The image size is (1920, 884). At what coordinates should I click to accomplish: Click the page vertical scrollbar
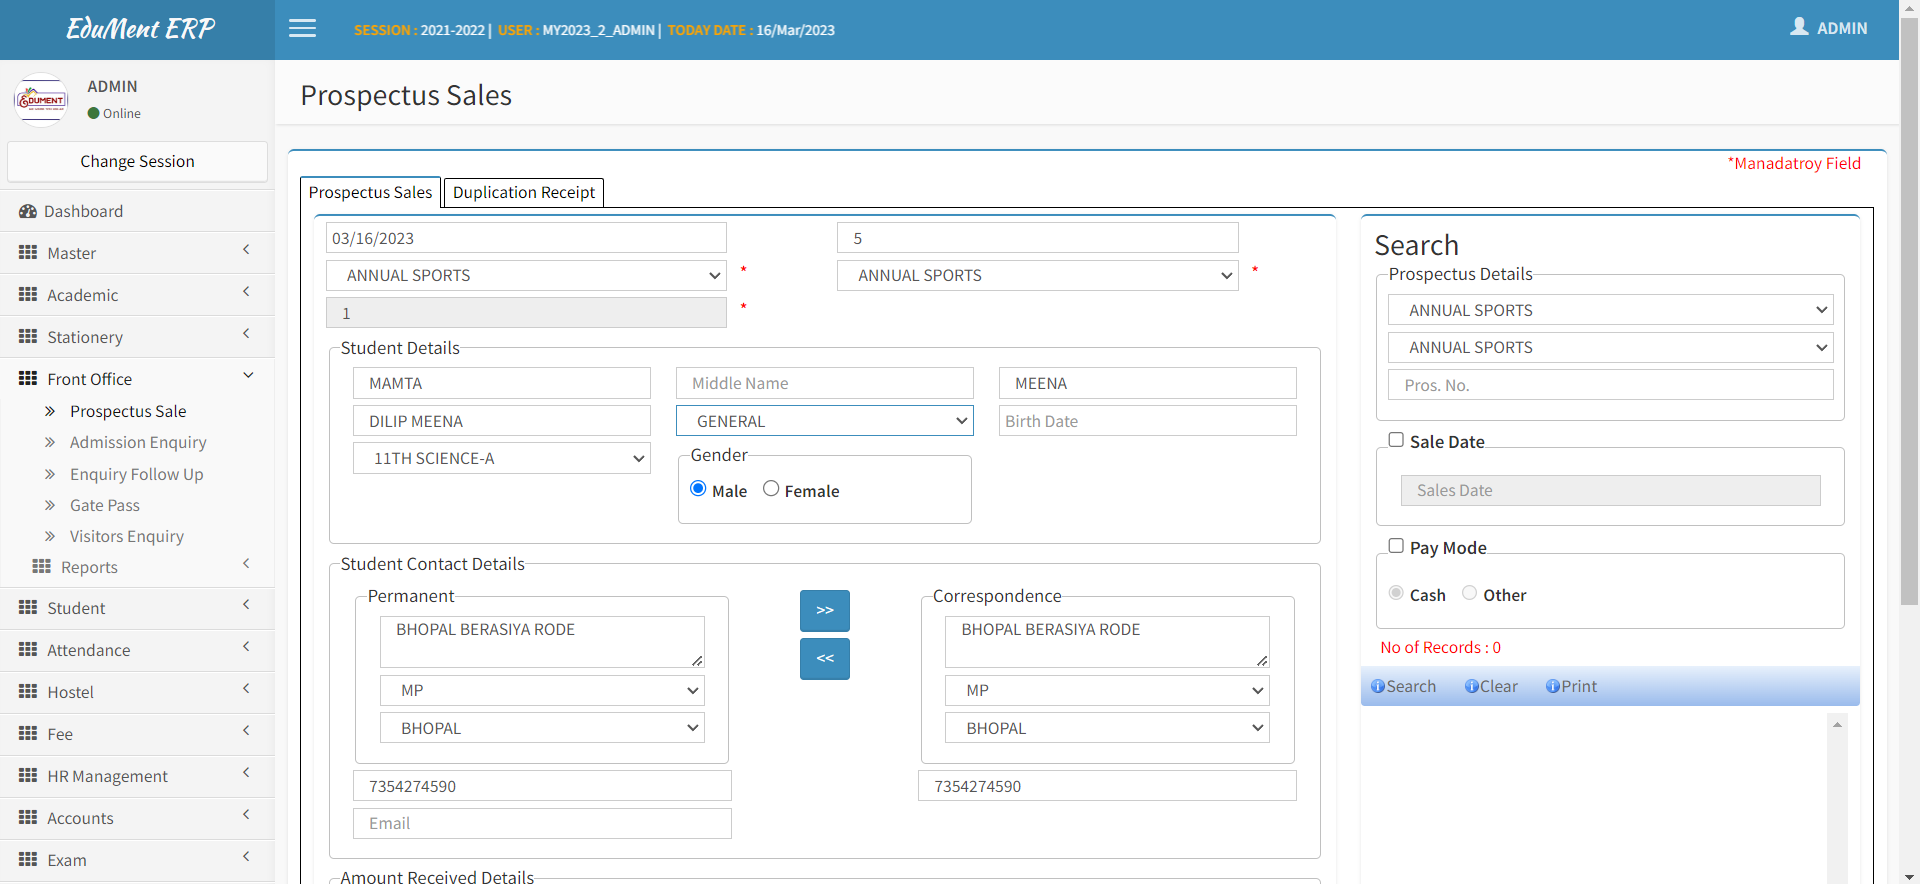[x=1908, y=300]
